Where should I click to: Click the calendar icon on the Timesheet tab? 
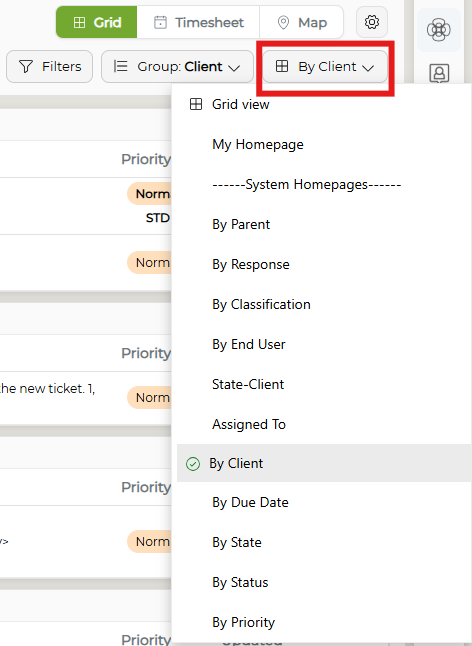point(160,22)
